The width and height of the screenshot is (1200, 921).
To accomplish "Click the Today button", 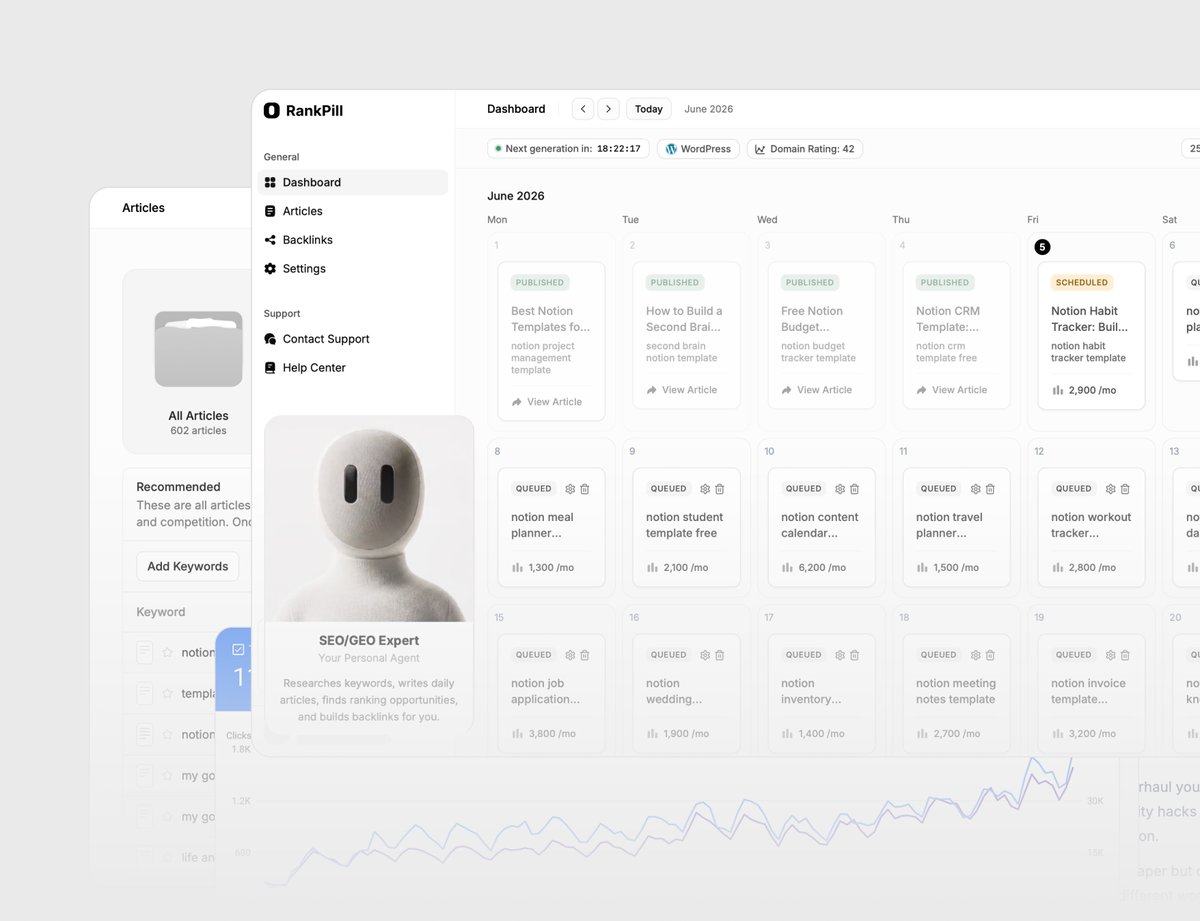I will tap(649, 109).
